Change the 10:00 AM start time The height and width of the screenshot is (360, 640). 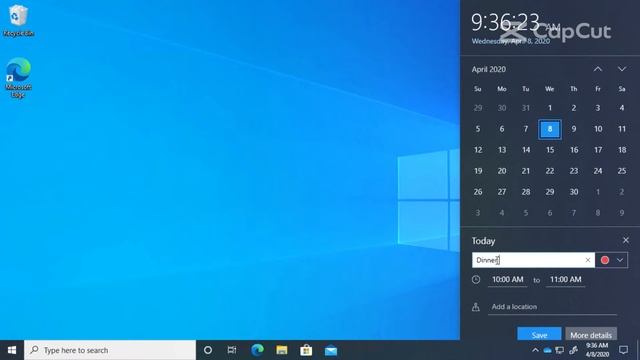pyautogui.click(x=507, y=280)
